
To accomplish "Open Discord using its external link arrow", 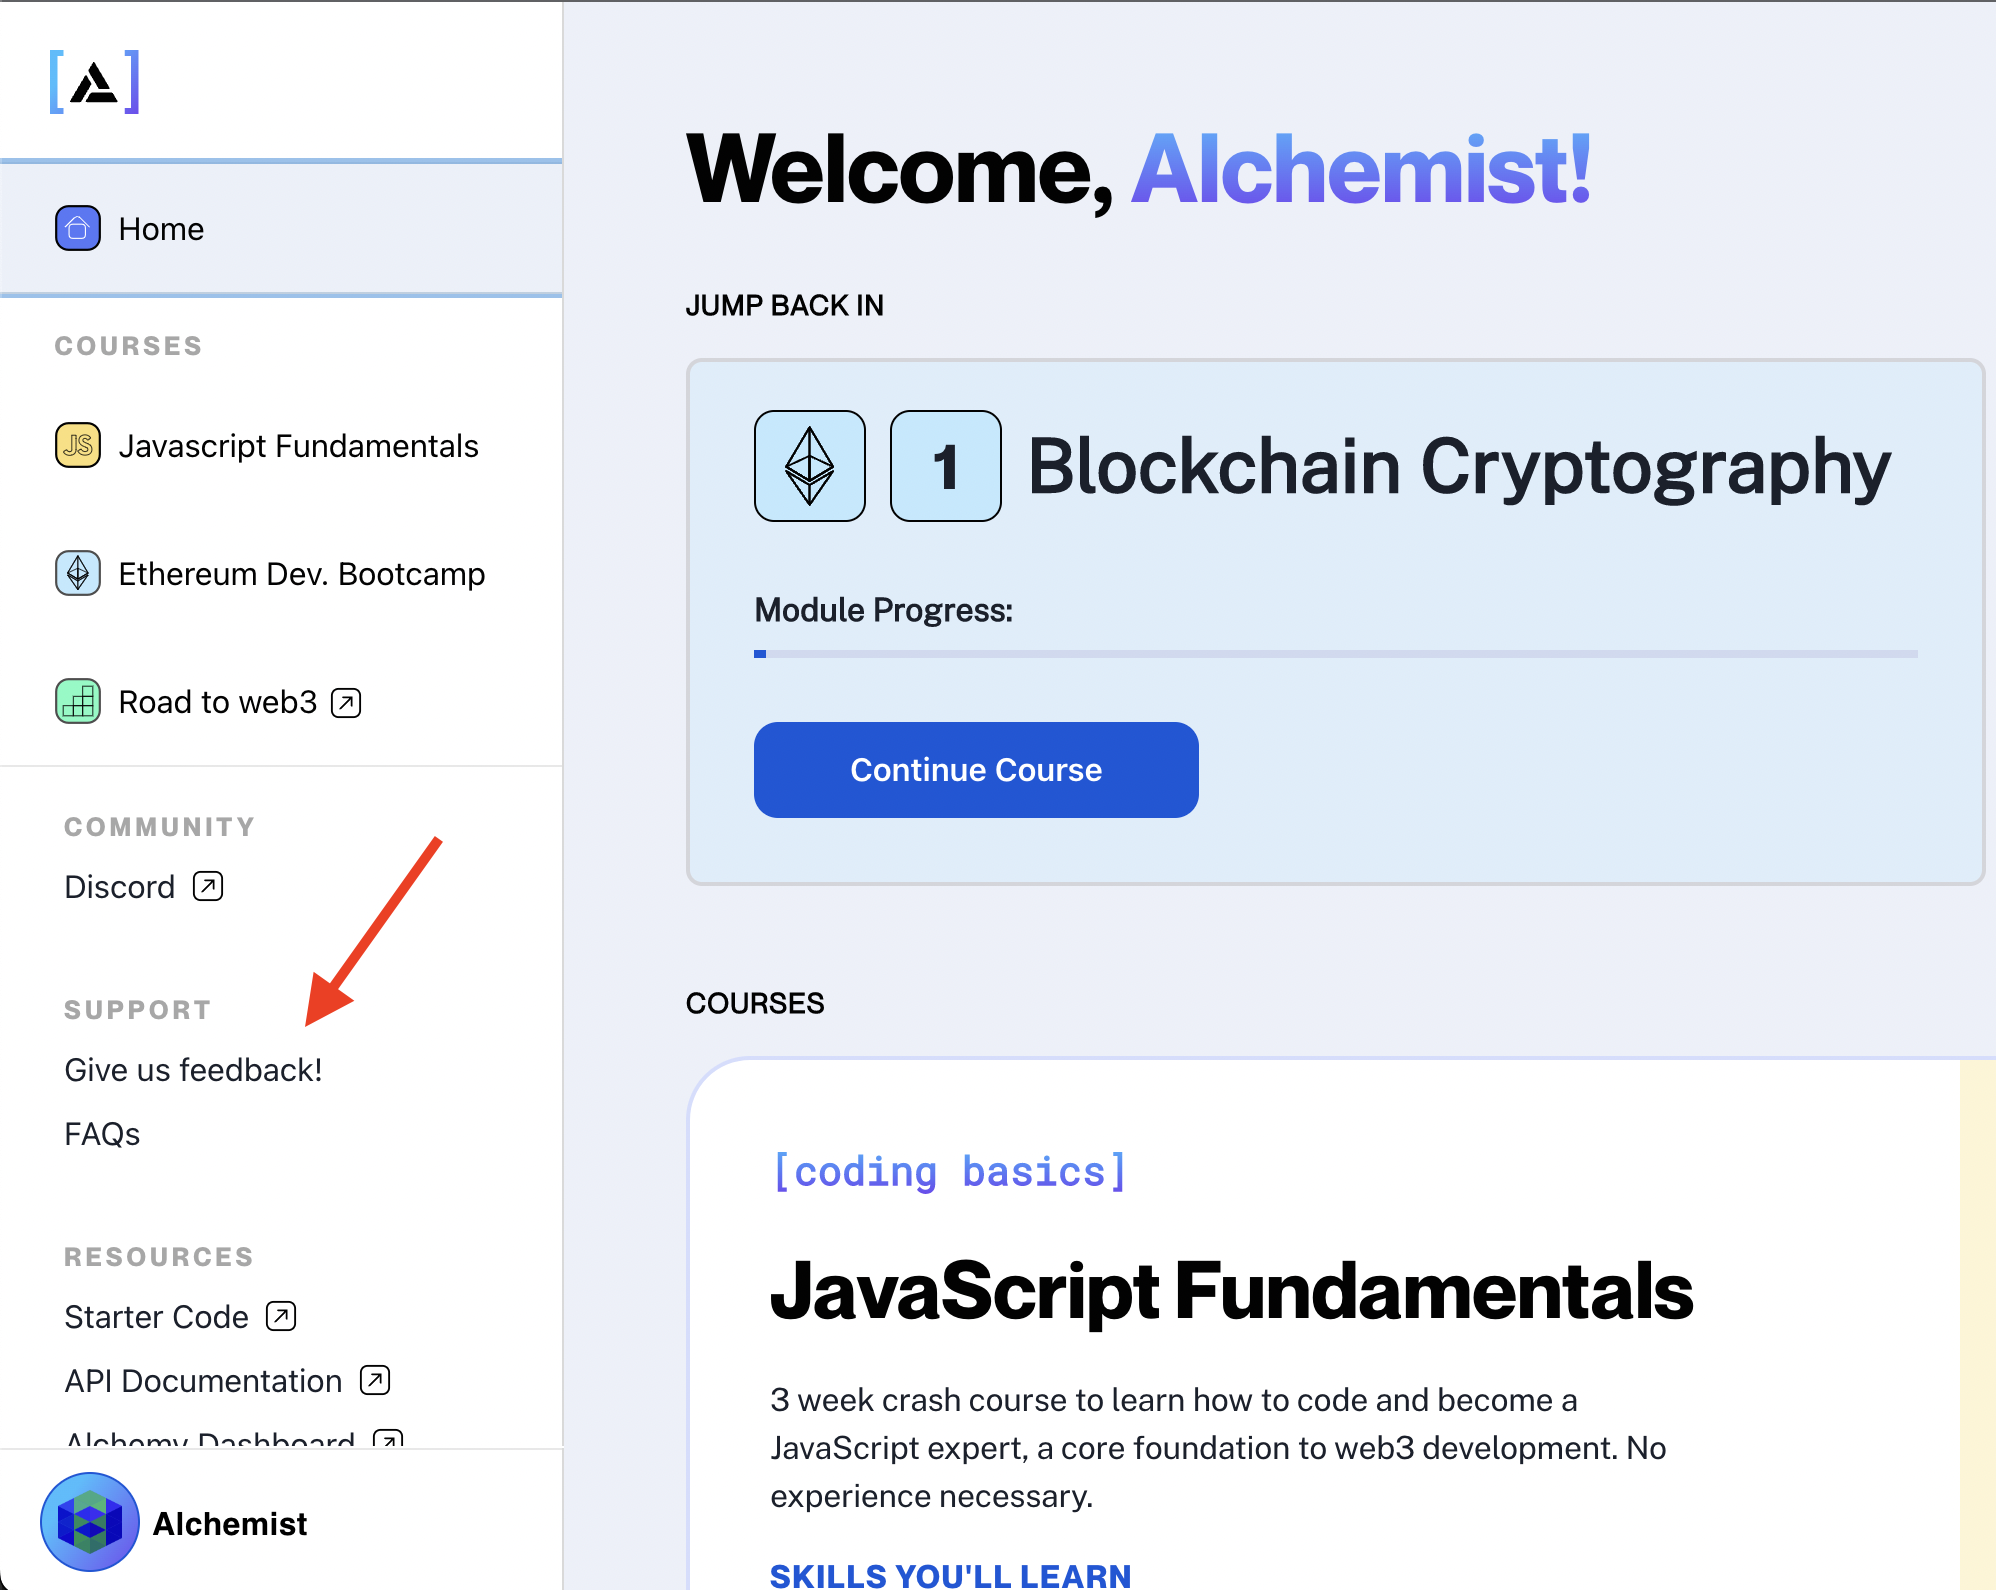I will [207, 886].
